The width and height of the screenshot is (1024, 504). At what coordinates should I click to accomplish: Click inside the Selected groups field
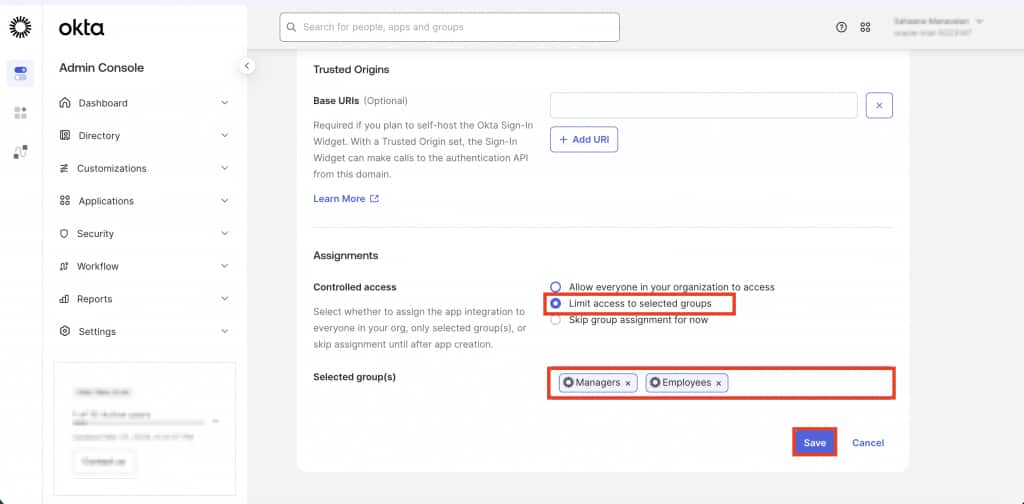721,383
